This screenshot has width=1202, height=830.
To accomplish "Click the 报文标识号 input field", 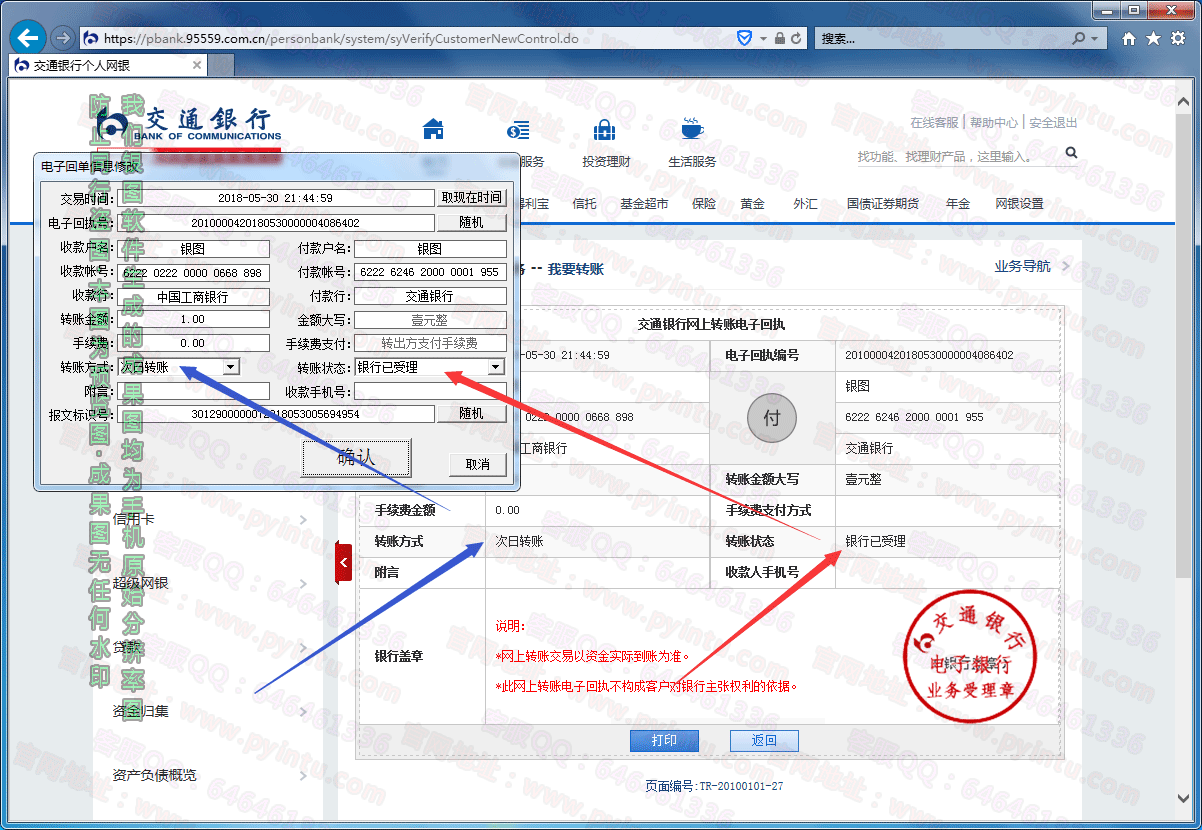I will [276, 413].
